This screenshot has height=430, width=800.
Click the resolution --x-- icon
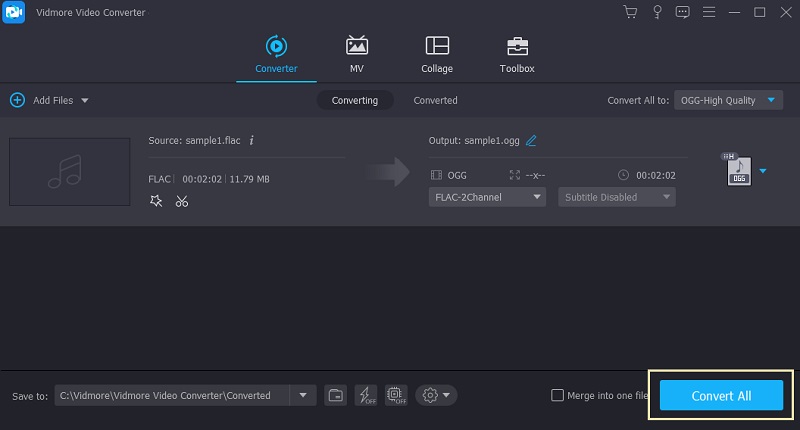515,175
